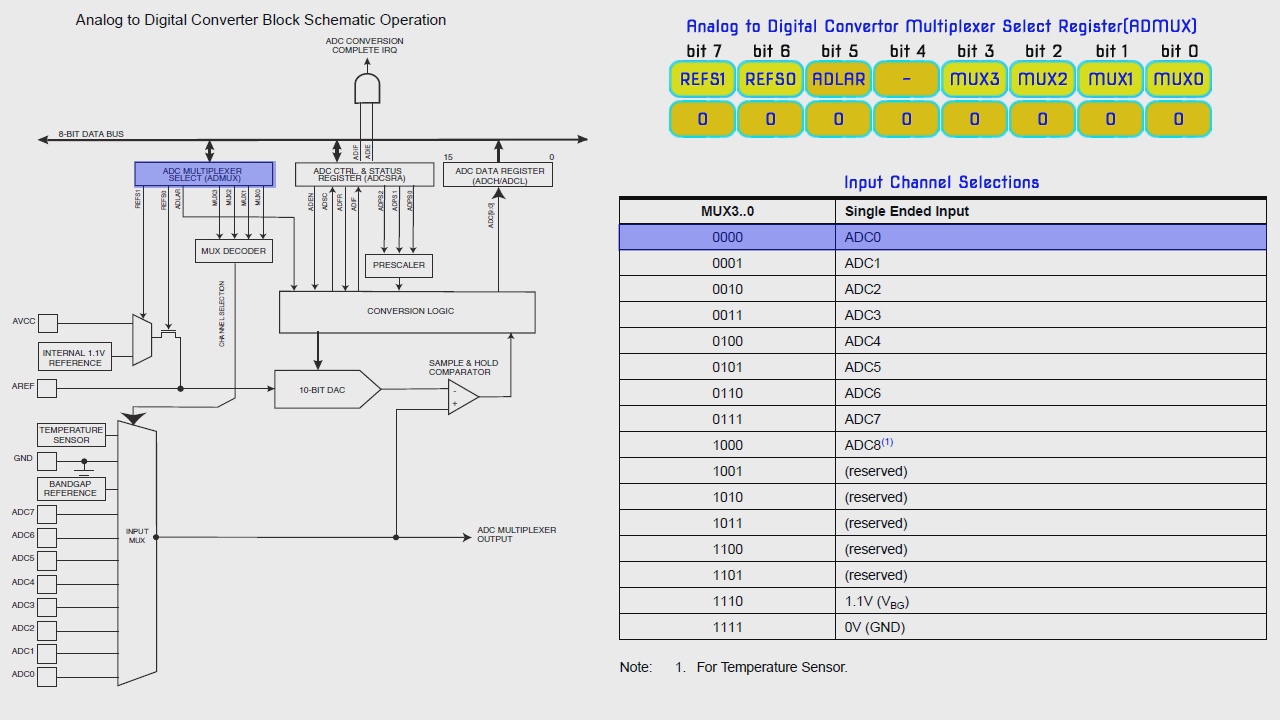Click the 0 value below REFS1
The height and width of the screenshot is (720, 1280).
702,119
